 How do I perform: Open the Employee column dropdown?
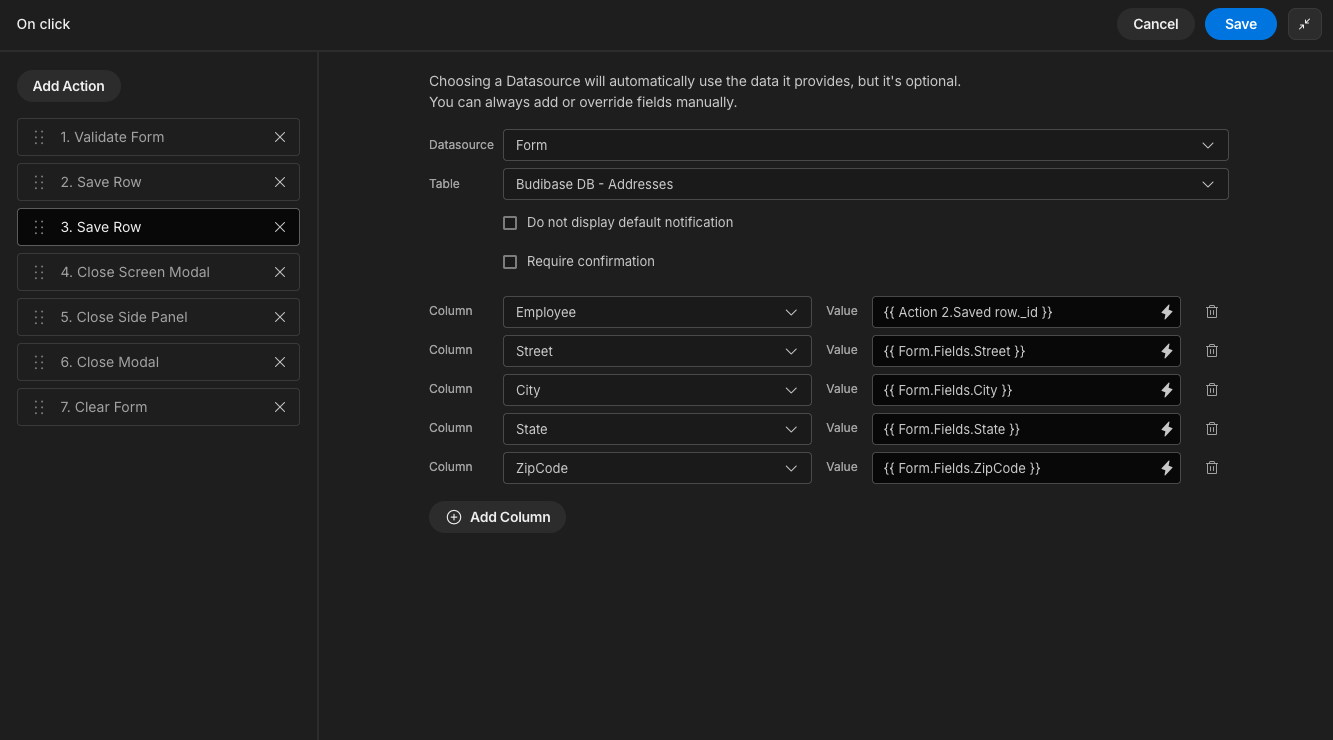657,312
